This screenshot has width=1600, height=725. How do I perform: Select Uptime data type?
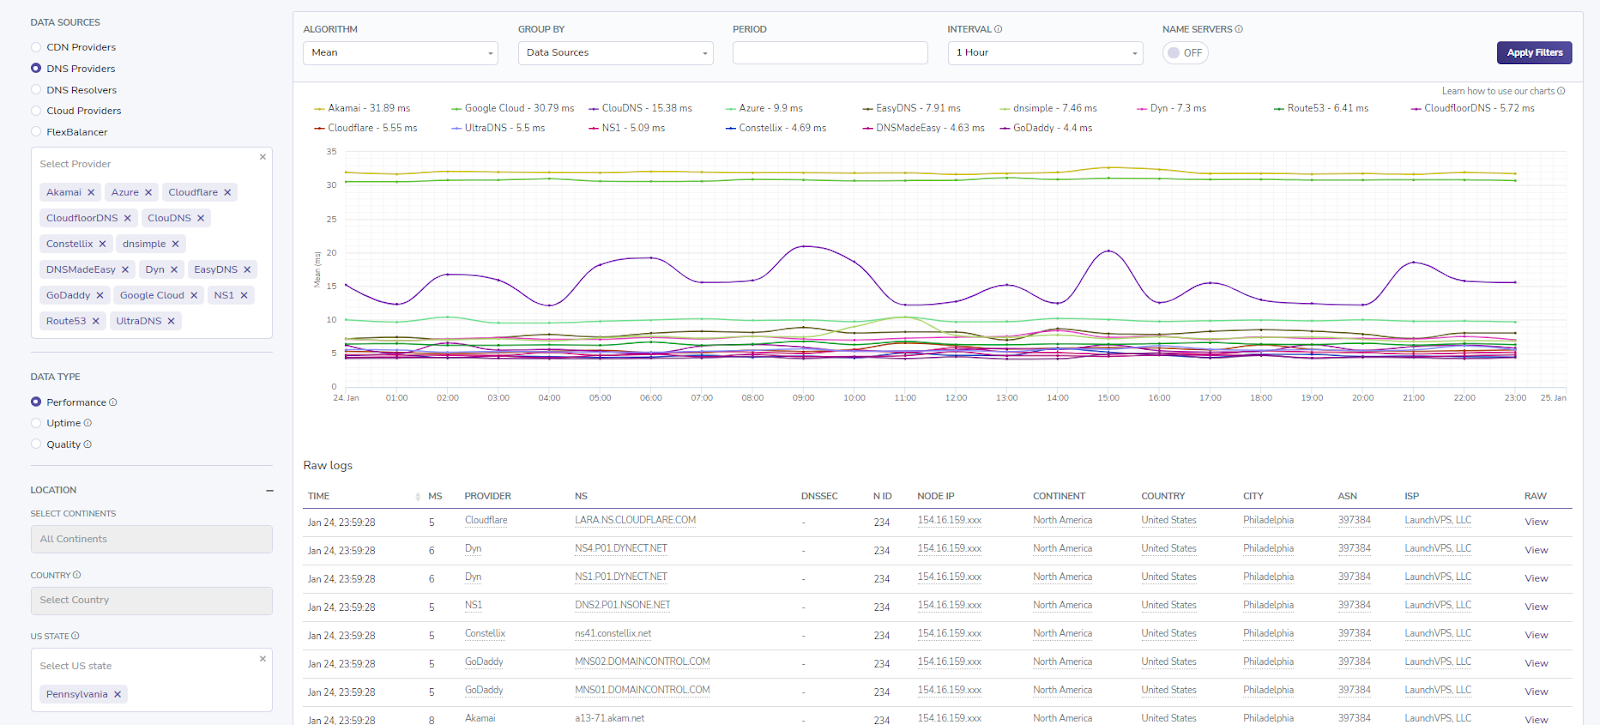point(36,423)
